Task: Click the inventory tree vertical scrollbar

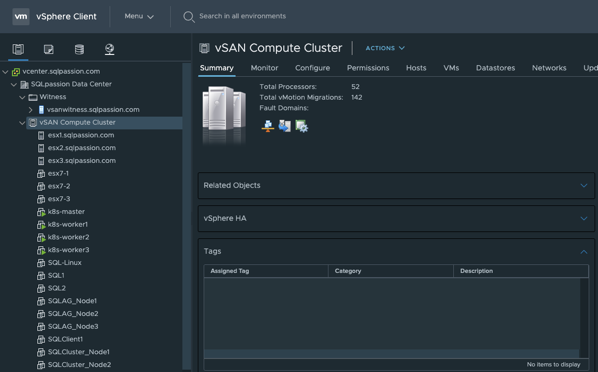Action: (186, 217)
